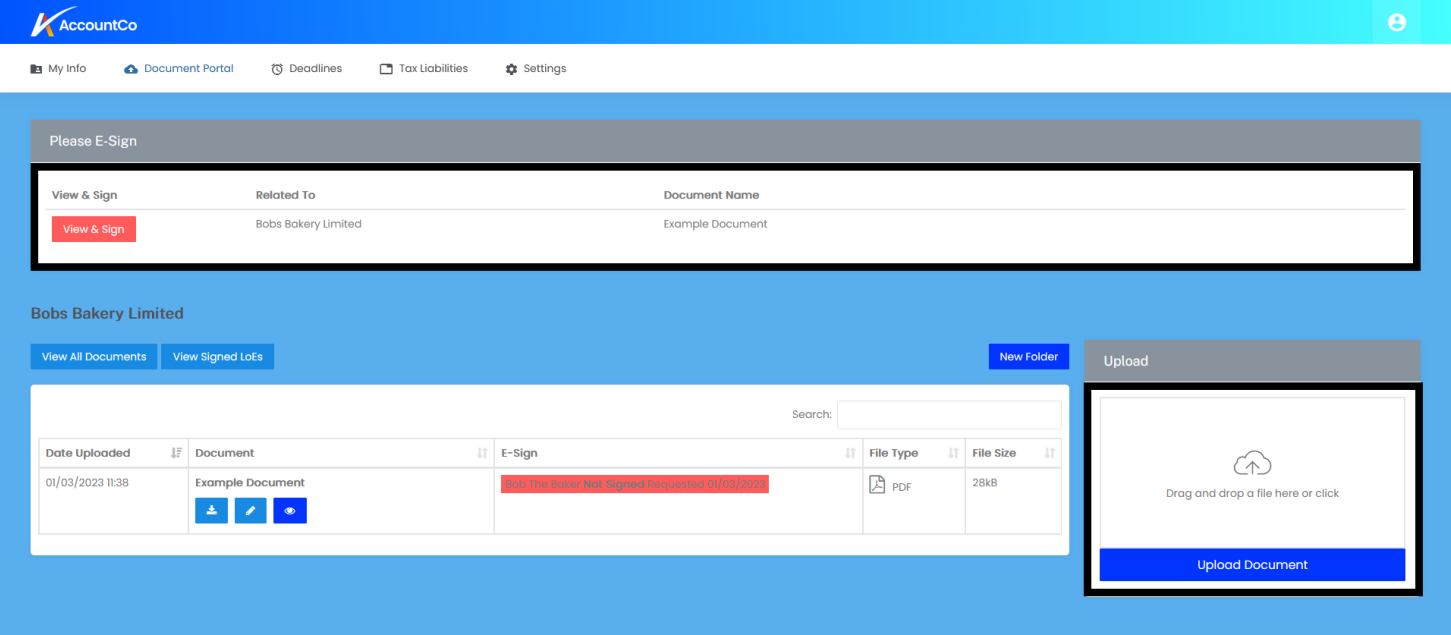Click the AccountCo logo

[83, 22]
